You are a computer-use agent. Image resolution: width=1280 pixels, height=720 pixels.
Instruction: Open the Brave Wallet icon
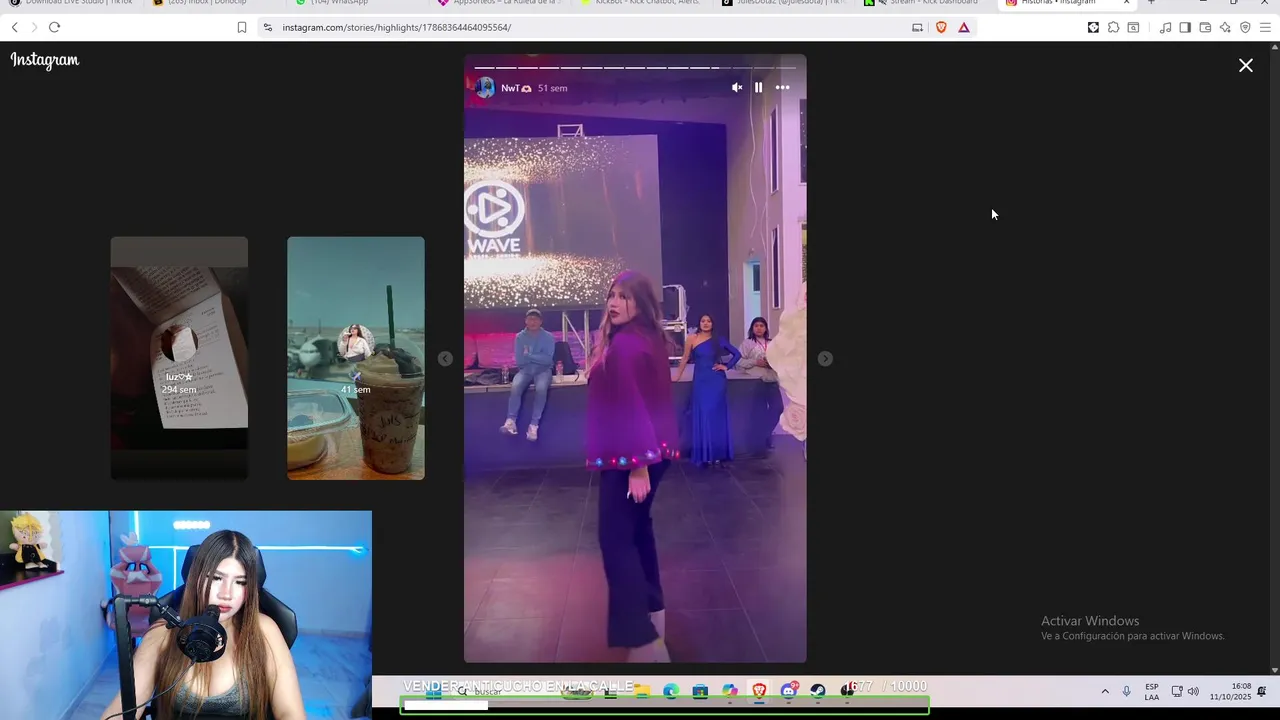click(x=1205, y=27)
